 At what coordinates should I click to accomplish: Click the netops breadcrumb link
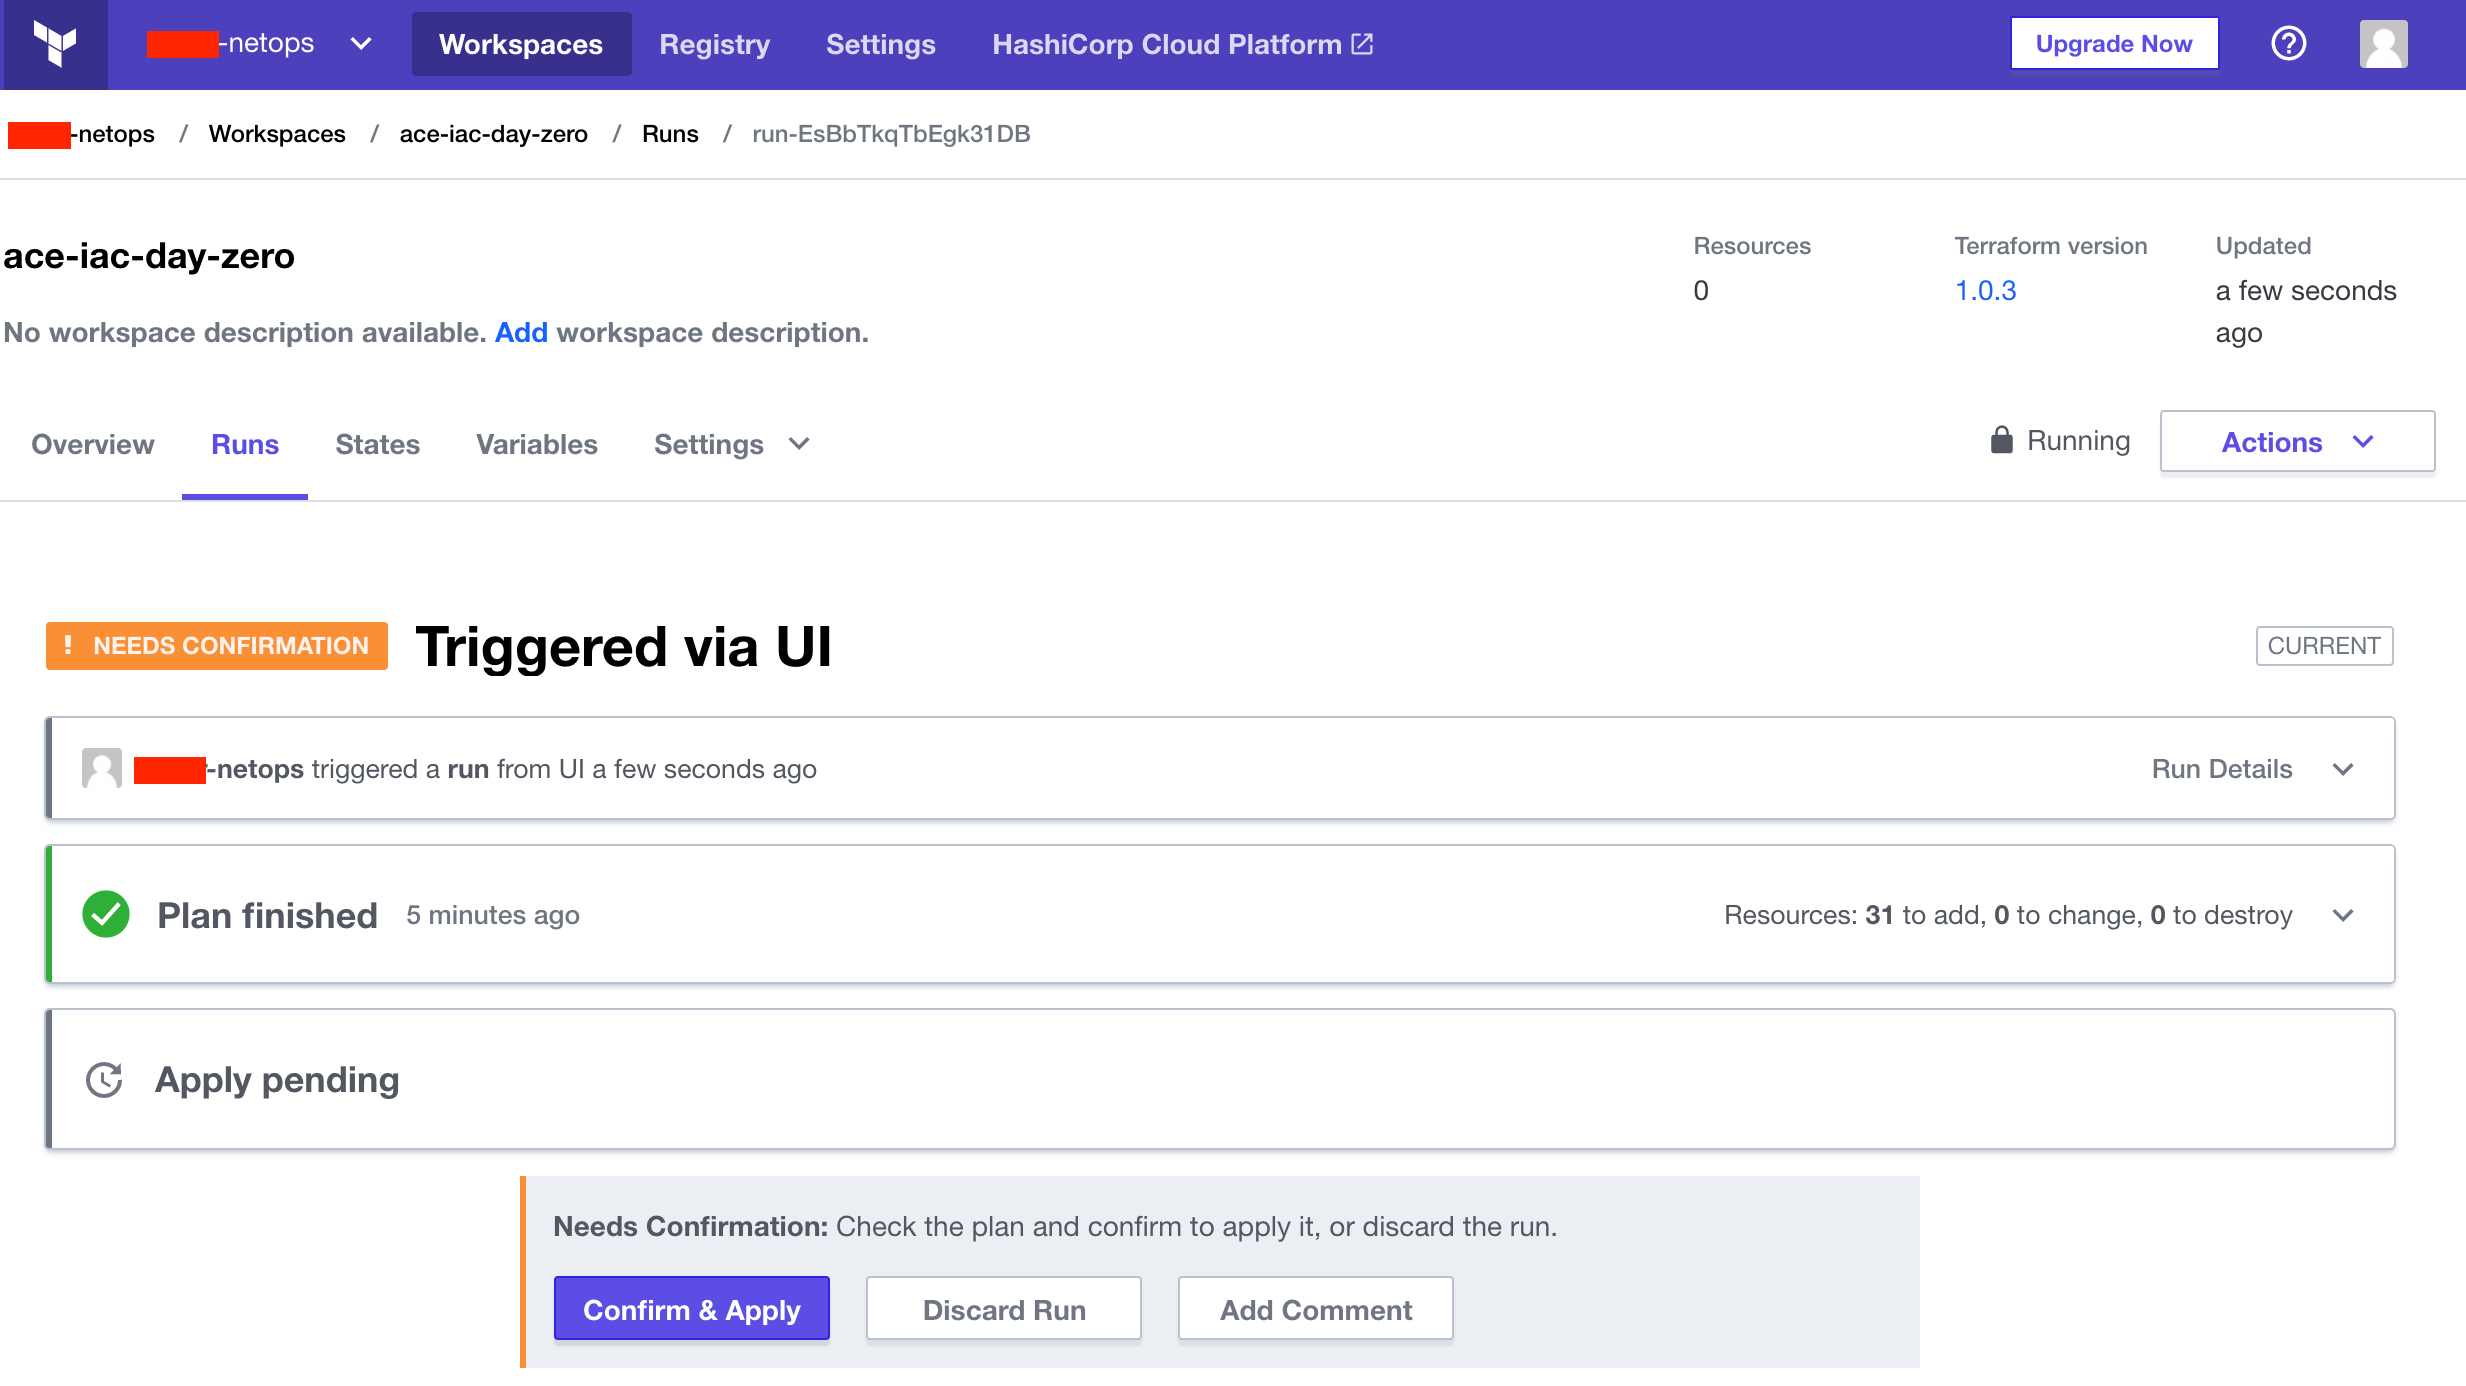[x=81, y=134]
